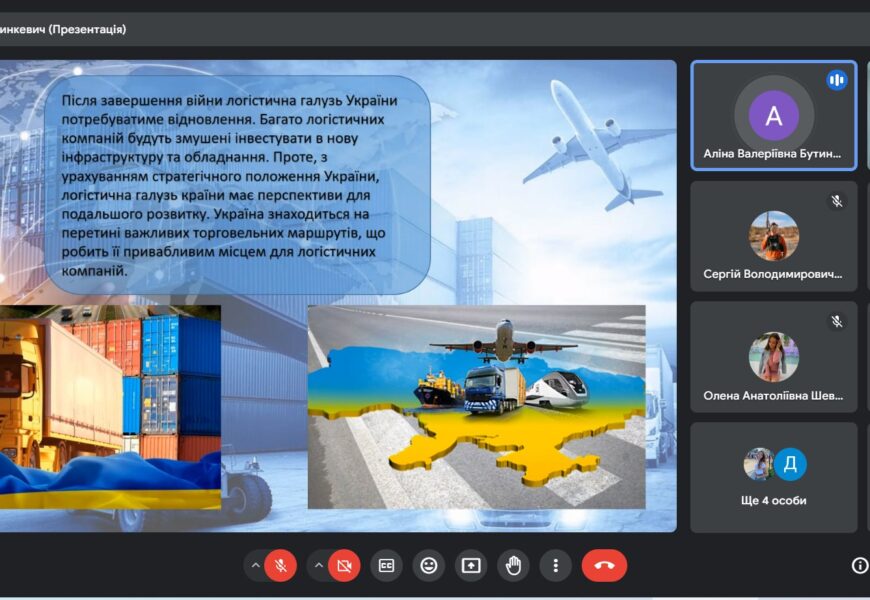The image size is (870, 600).
Task: Expand video settings chevron beside the camera
Action: (x=319, y=566)
